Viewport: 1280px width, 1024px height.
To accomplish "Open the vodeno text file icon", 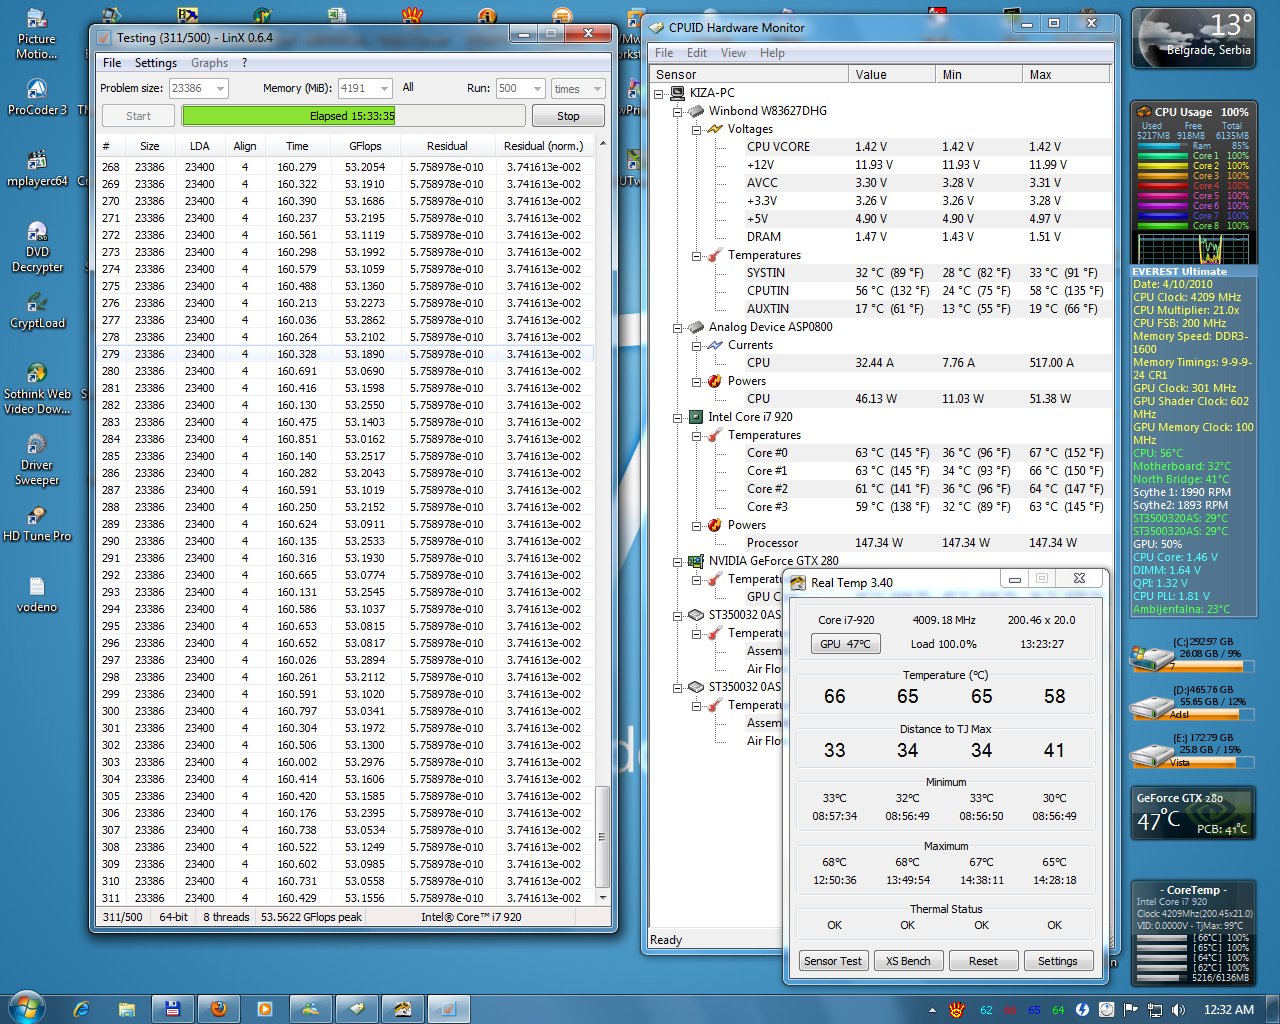I will coord(37,594).
